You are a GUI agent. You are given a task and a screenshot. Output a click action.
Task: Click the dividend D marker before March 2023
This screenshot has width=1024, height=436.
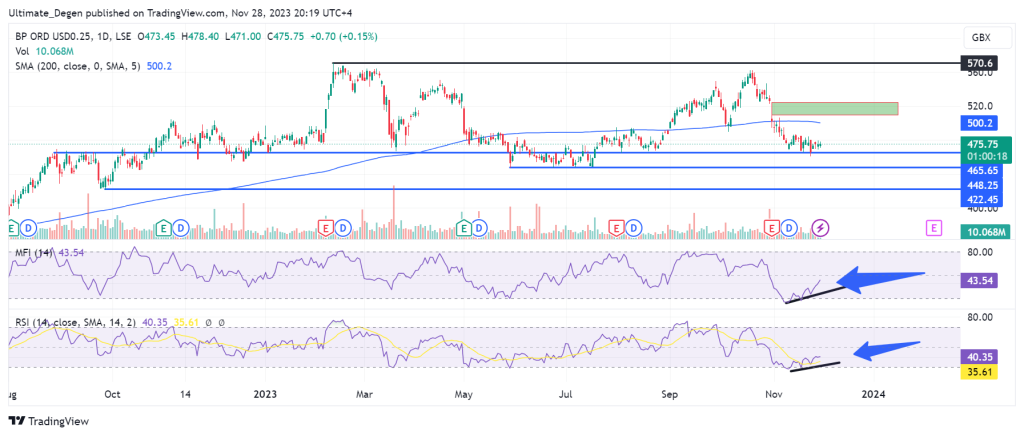click(343, 228)
